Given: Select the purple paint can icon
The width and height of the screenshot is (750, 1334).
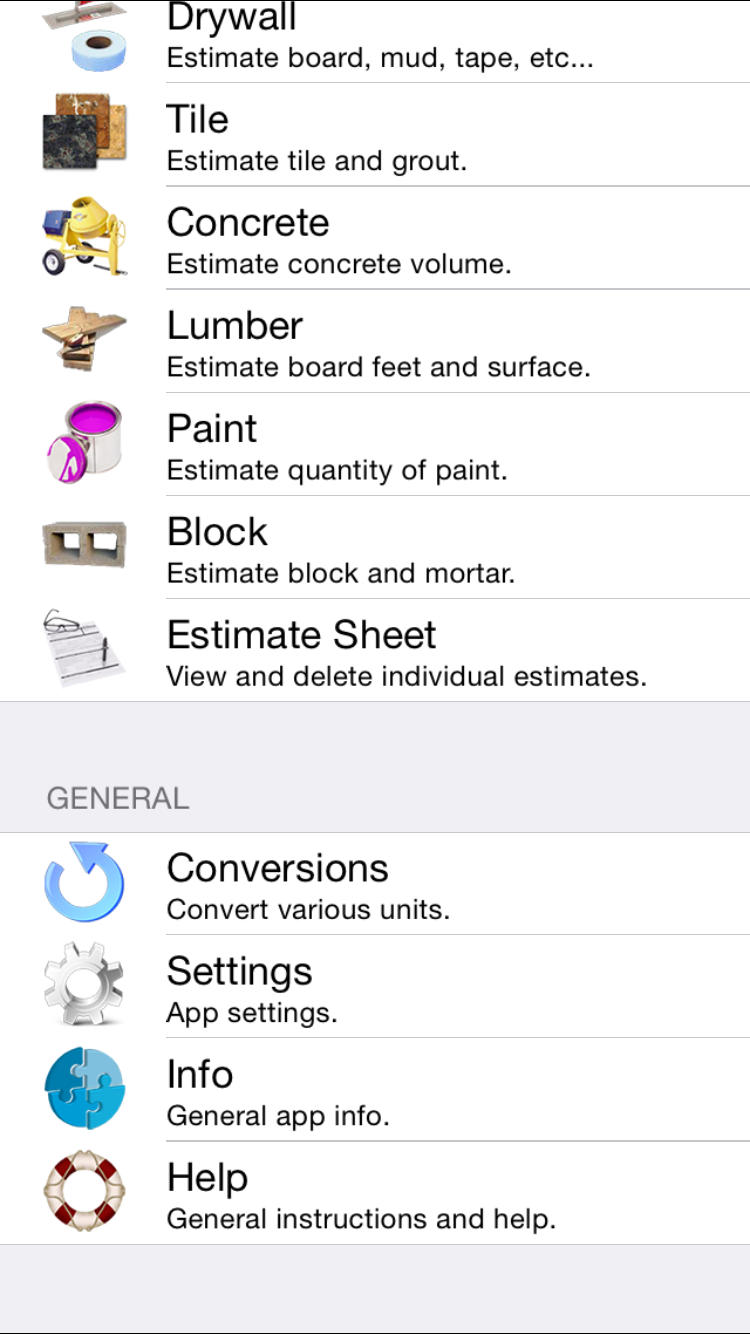Looking at the screenshot, I should tap(85, 442).
